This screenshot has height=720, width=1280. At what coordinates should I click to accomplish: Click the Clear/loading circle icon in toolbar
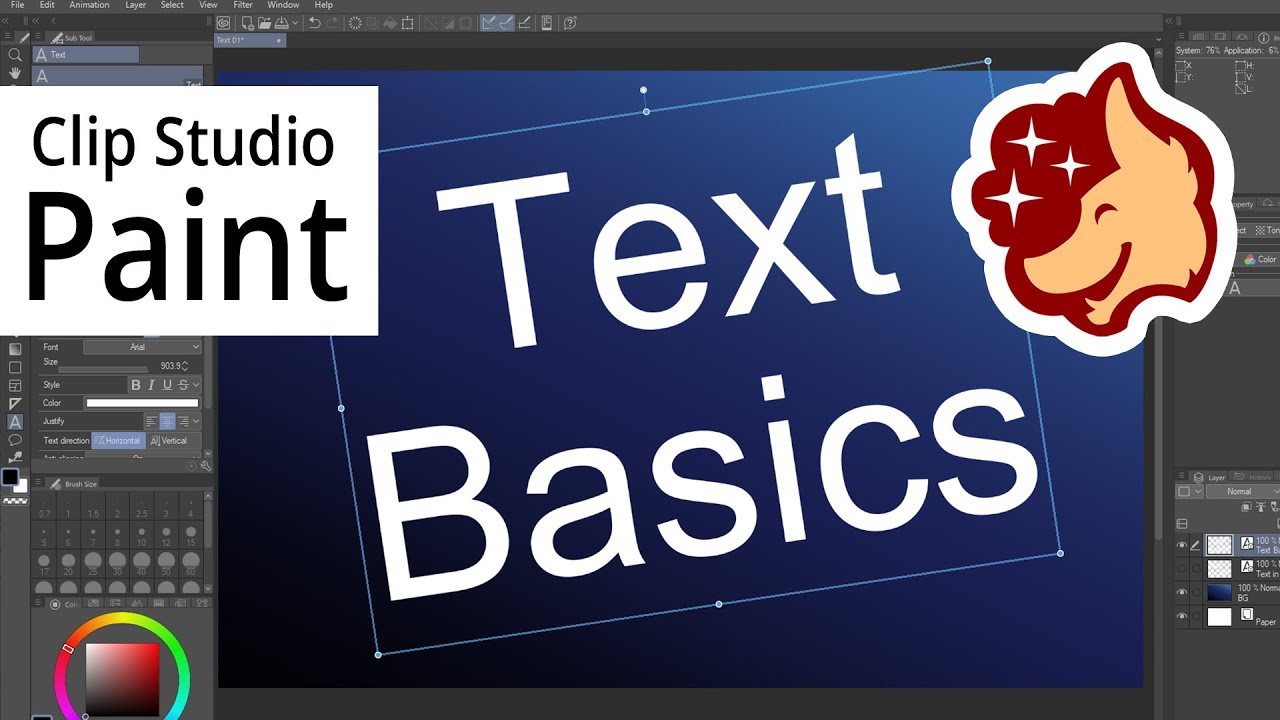(354, 22)
